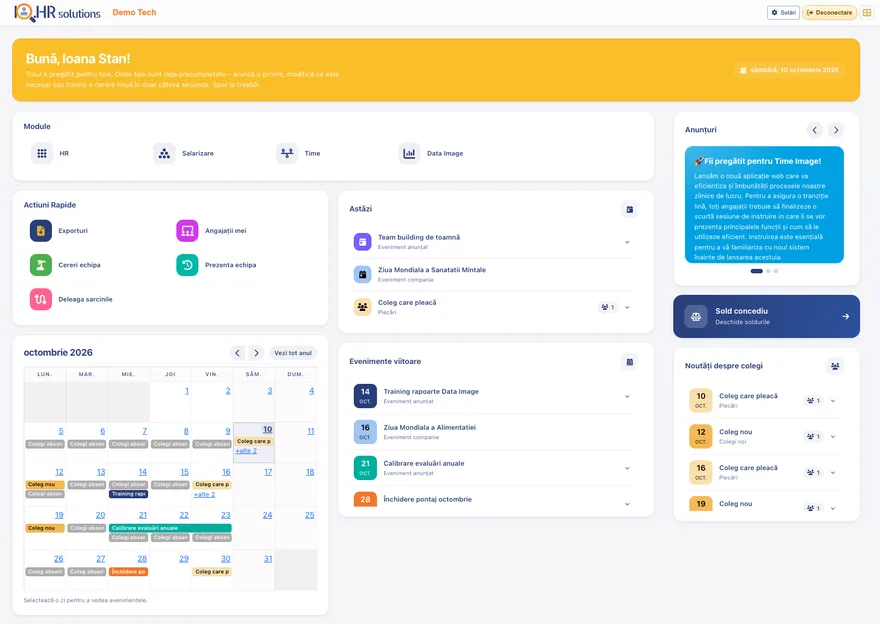Click the count badge on Coleg care pleacă in Astăzi
This screenshot has height=624, width=880.
click(x=608, y=307)
